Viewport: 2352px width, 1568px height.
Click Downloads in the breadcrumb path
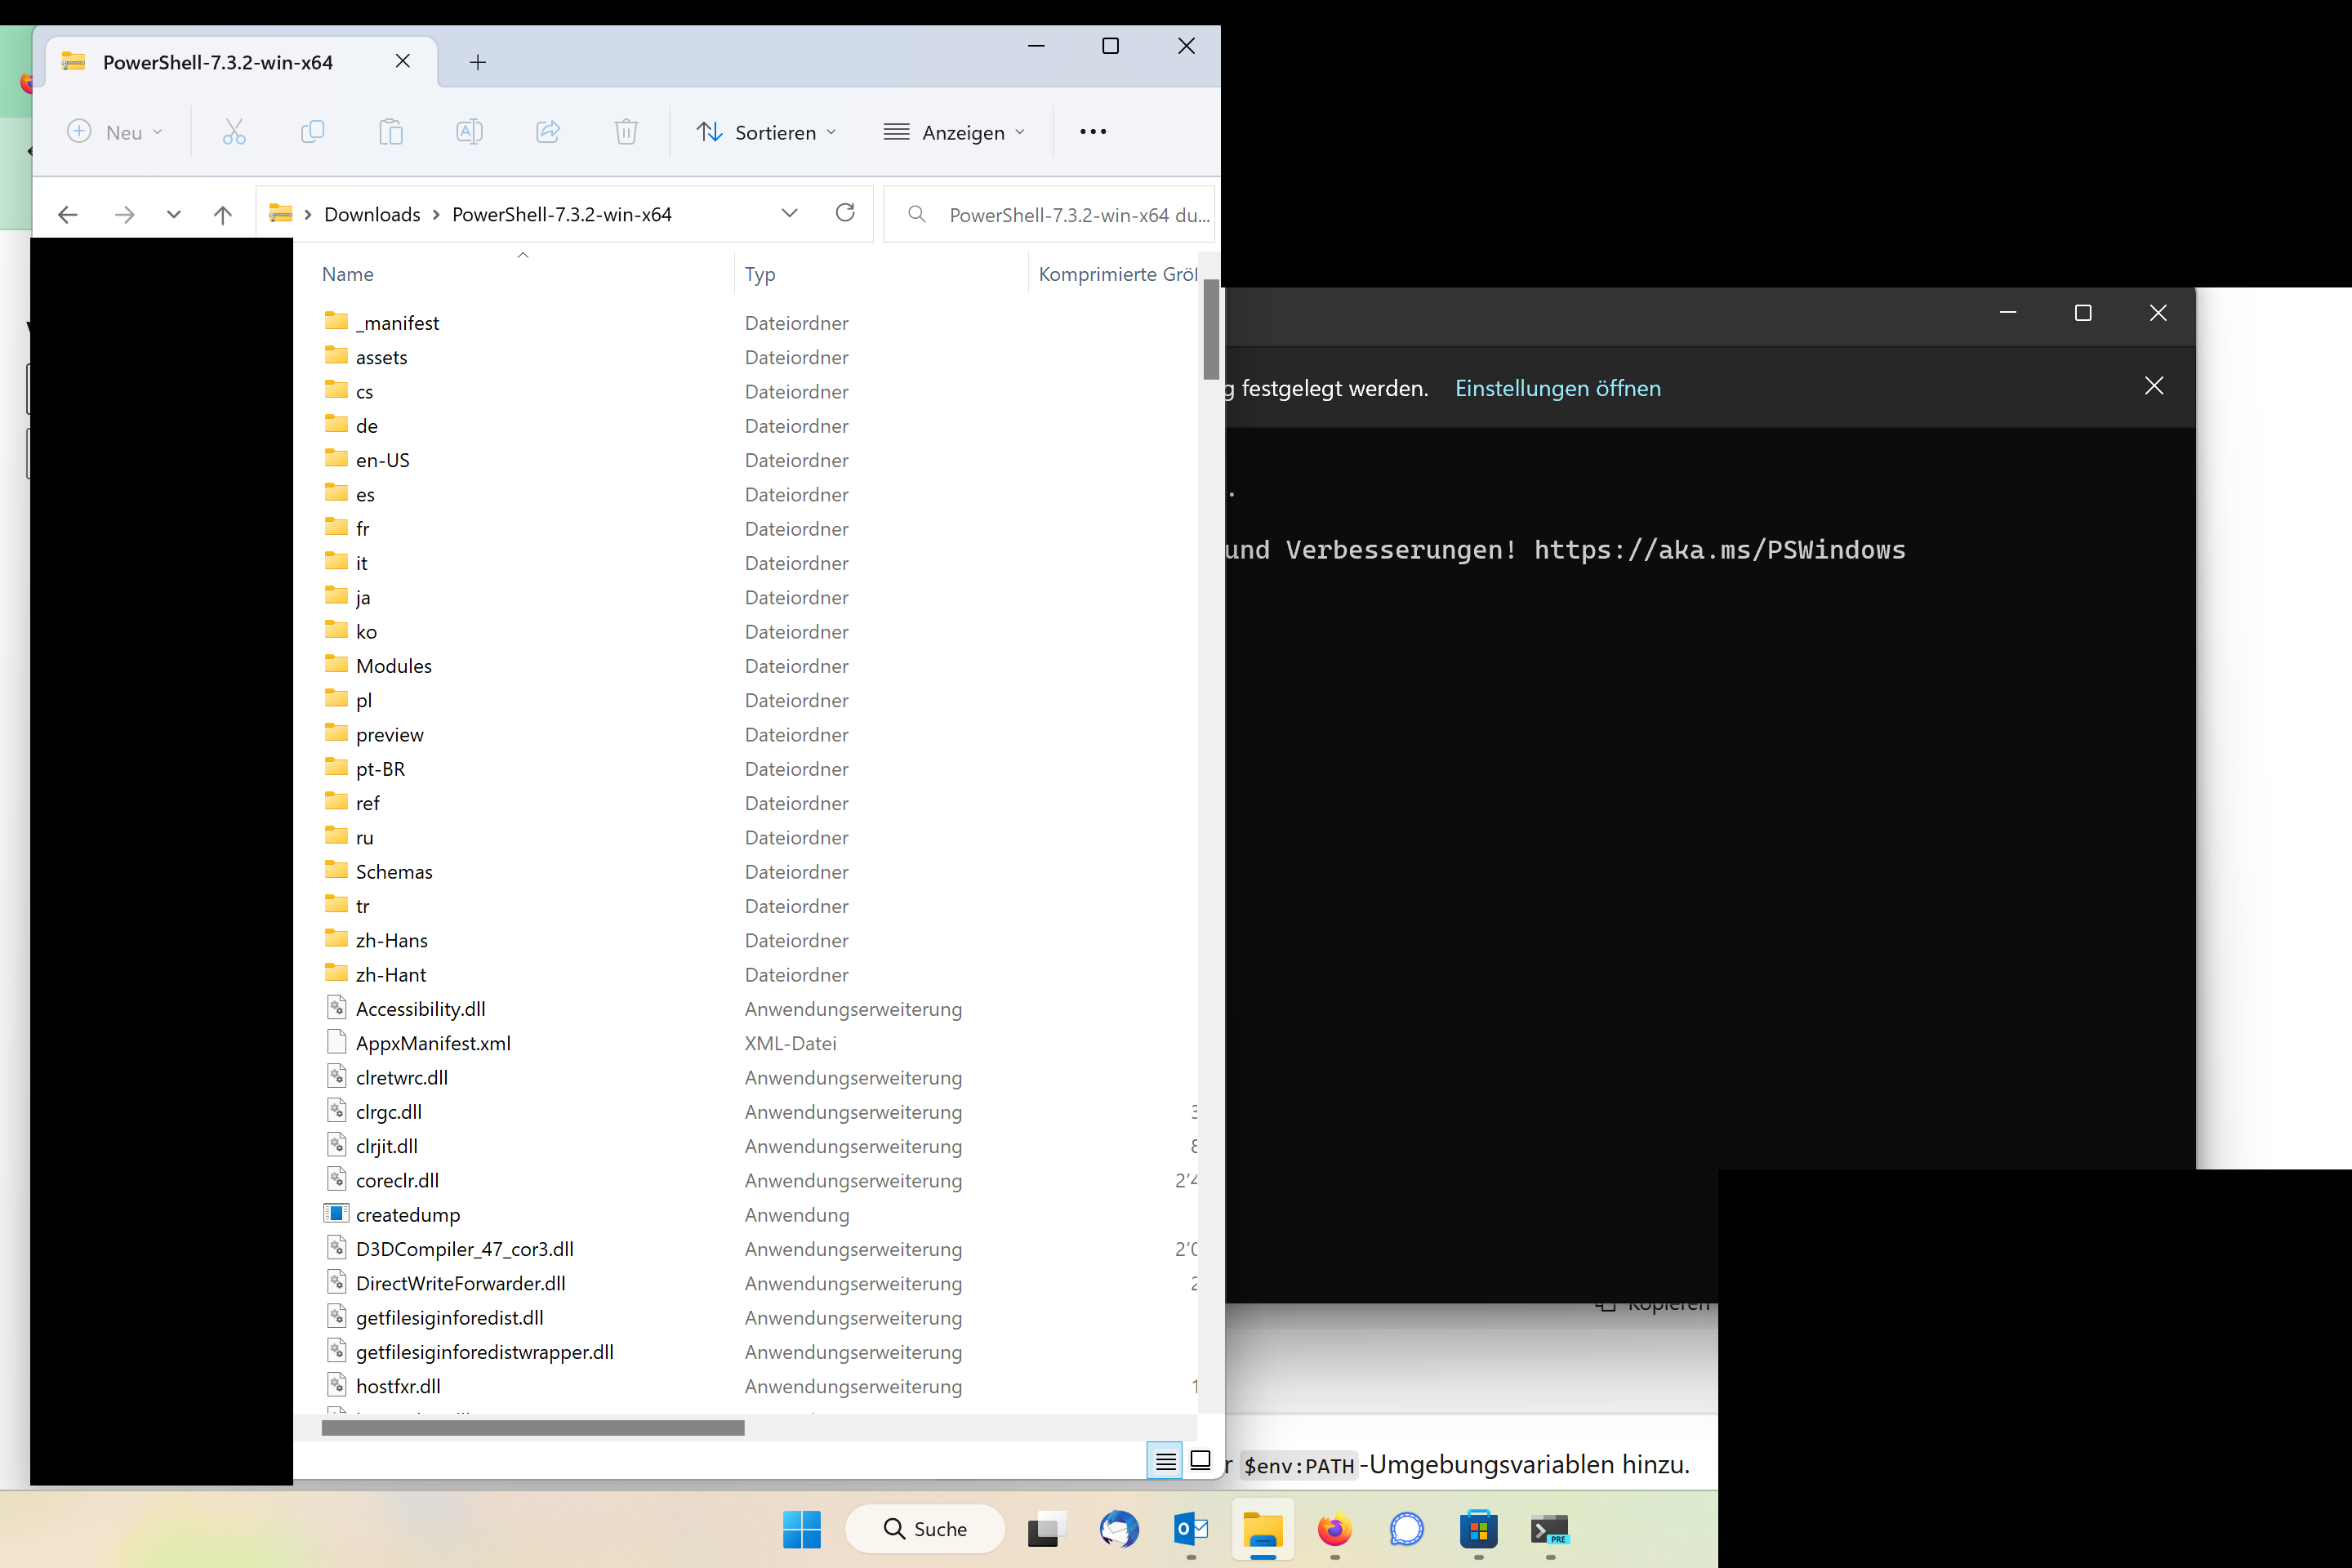pos(372,215)
